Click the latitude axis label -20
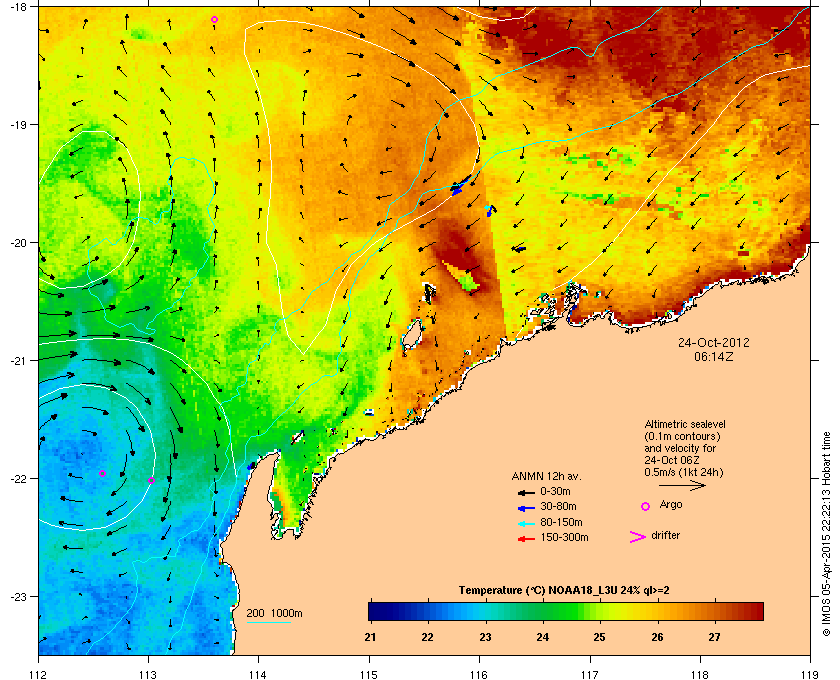Screen dimensions: 840x680 17,242
